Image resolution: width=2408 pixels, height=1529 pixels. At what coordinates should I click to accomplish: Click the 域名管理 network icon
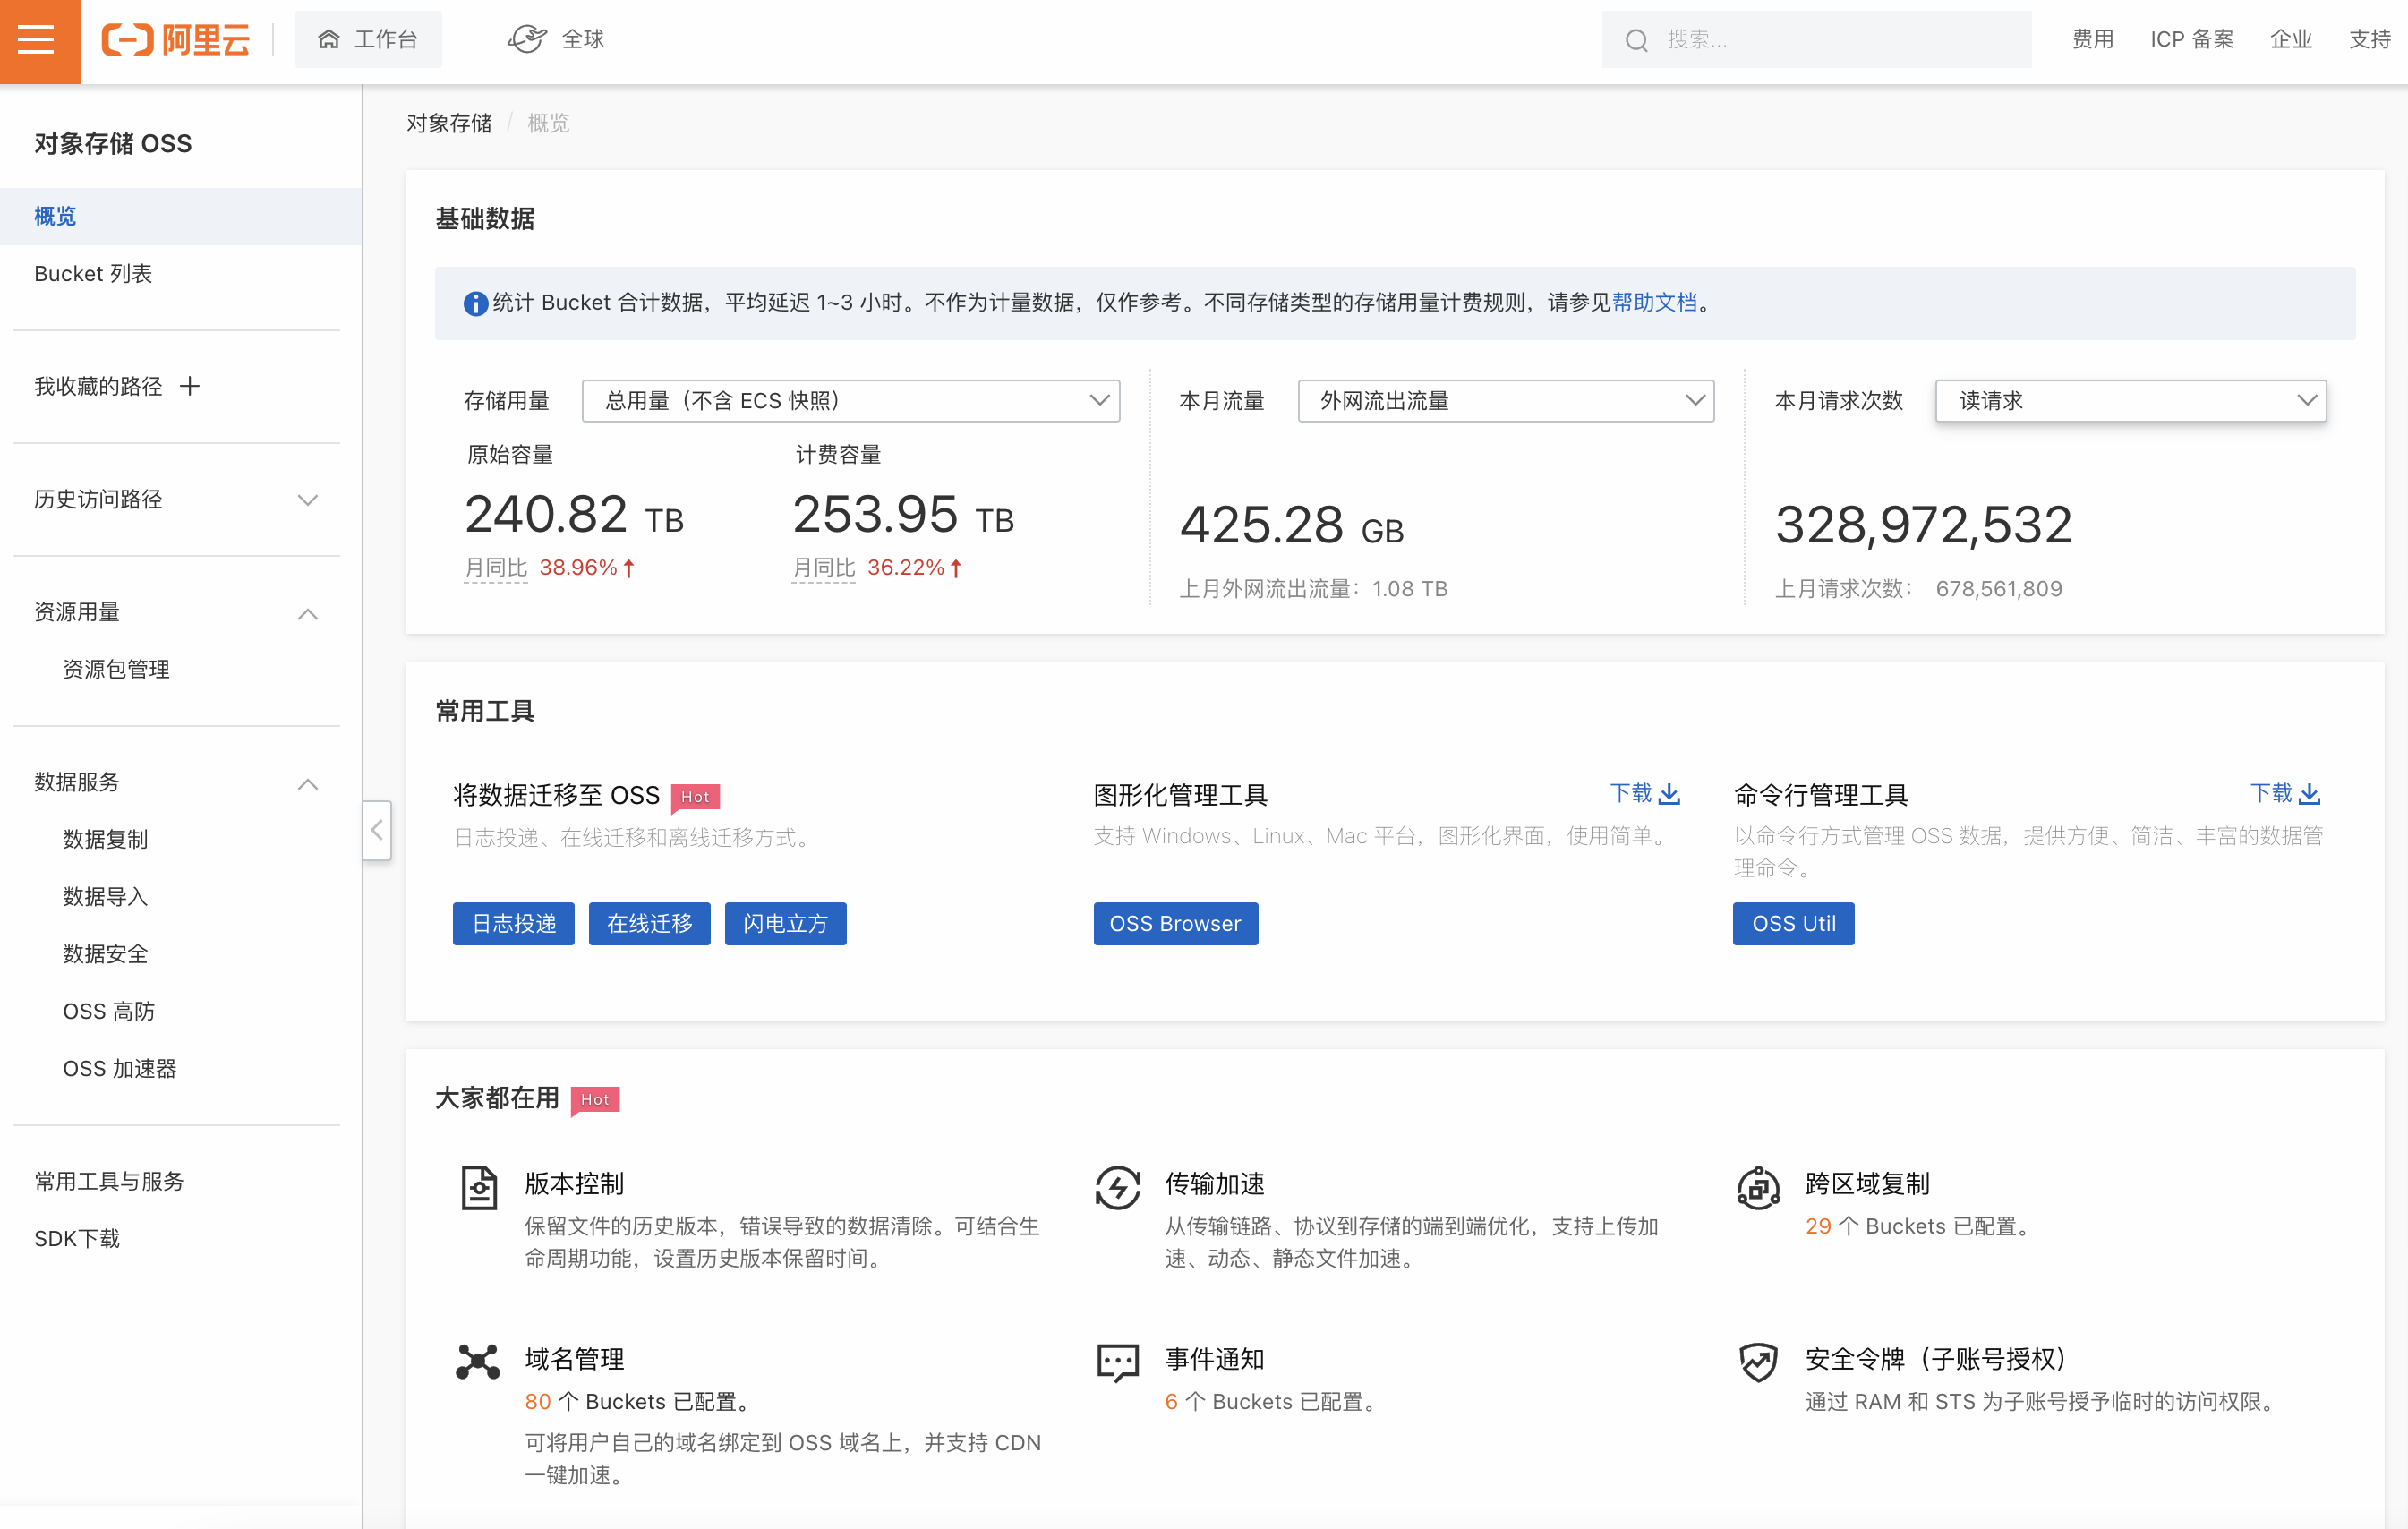478,1362
